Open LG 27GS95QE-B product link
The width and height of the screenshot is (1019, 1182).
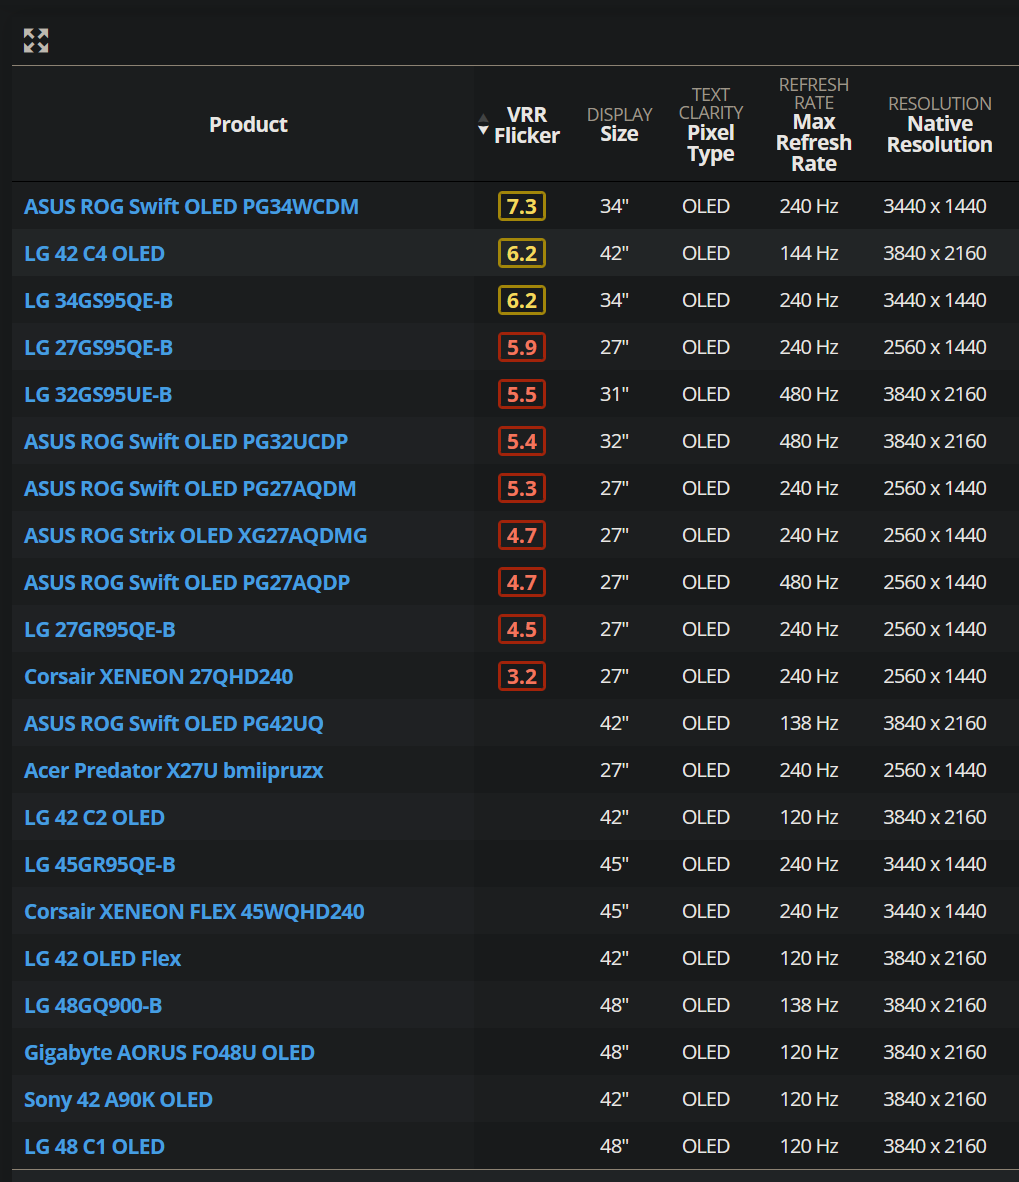point(99,348)
